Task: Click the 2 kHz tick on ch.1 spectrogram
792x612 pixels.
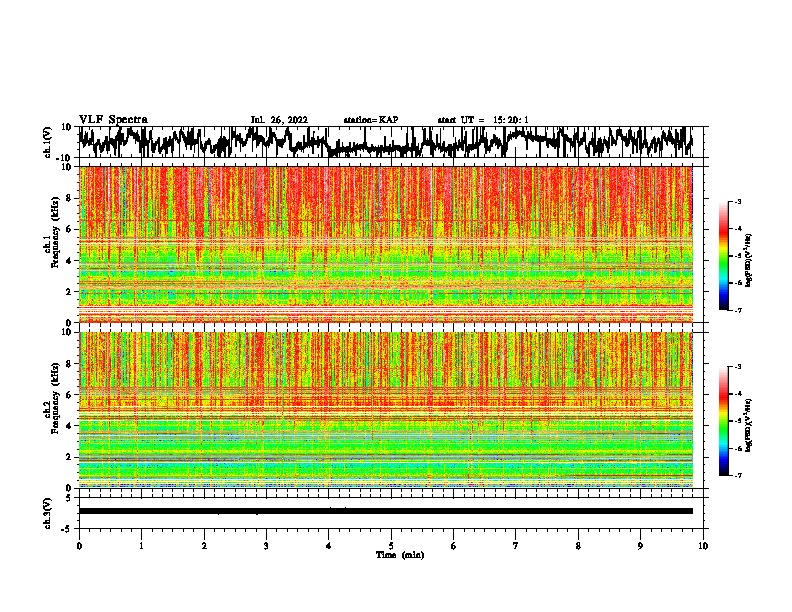Action: pos(69,292)
